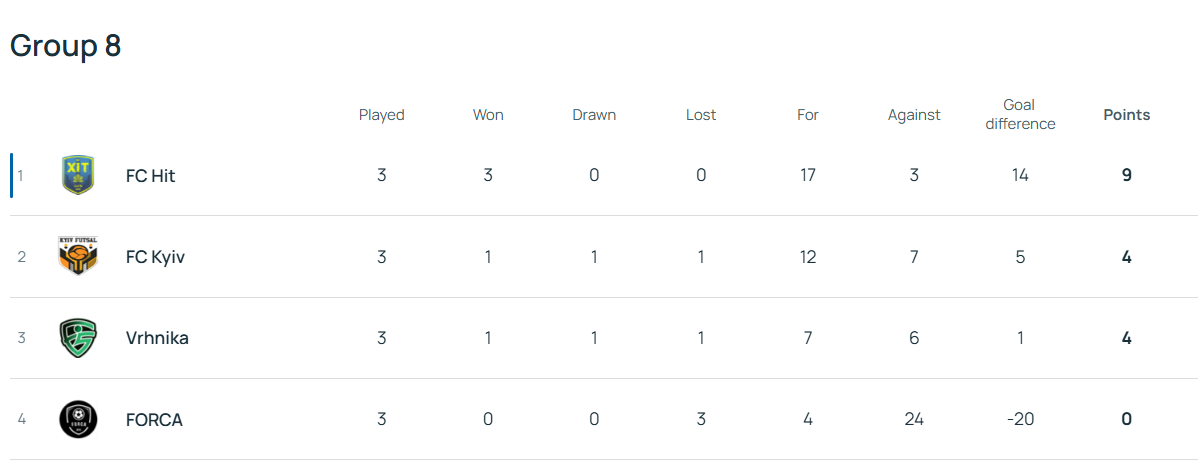Screen dimensions: 1198x461
Task: Click the Points column header
Action: 1126,115
